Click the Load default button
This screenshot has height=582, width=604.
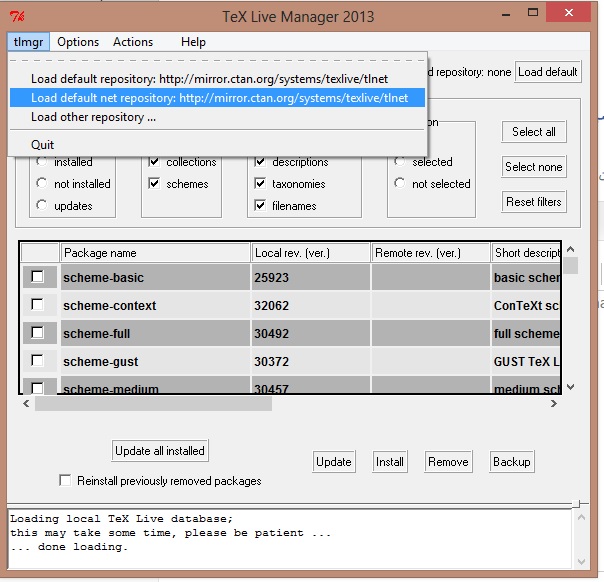[x=547, y=72]
